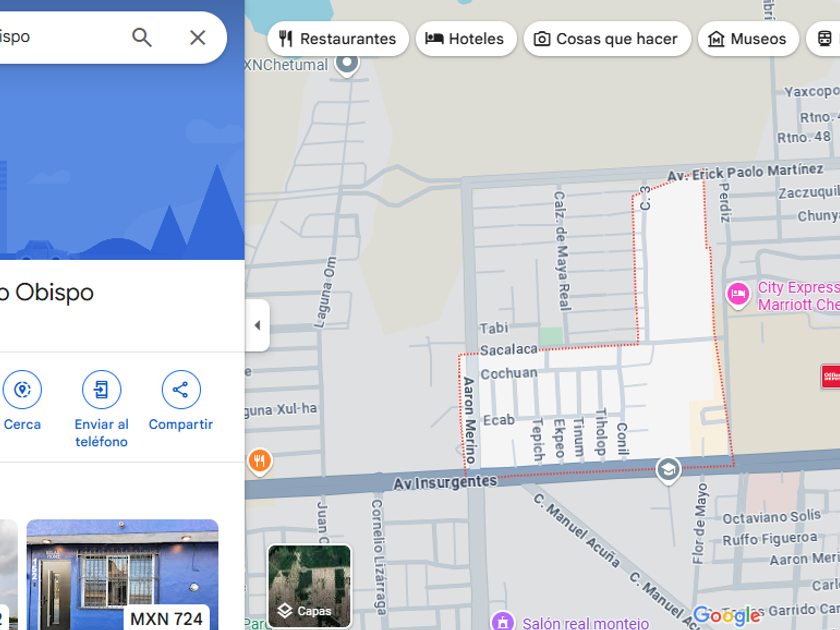
Task: Click the Av. Erick Paolo Martínez label
Action: tap(745, 172)
